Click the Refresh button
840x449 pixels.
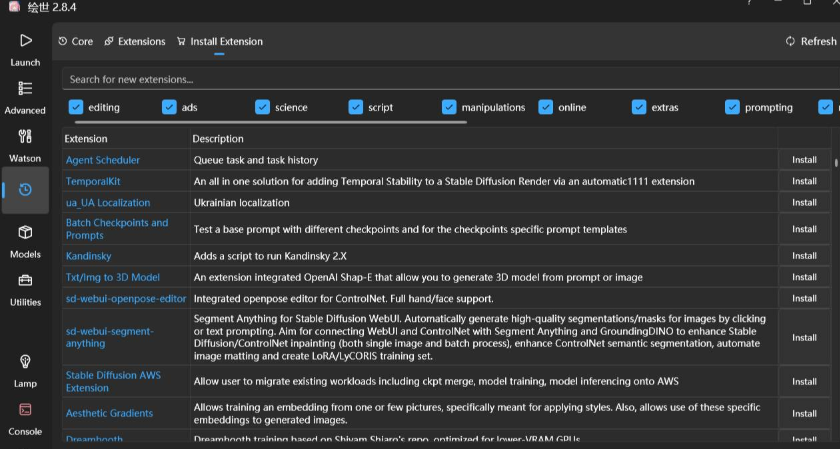click(x=811, y=41)
